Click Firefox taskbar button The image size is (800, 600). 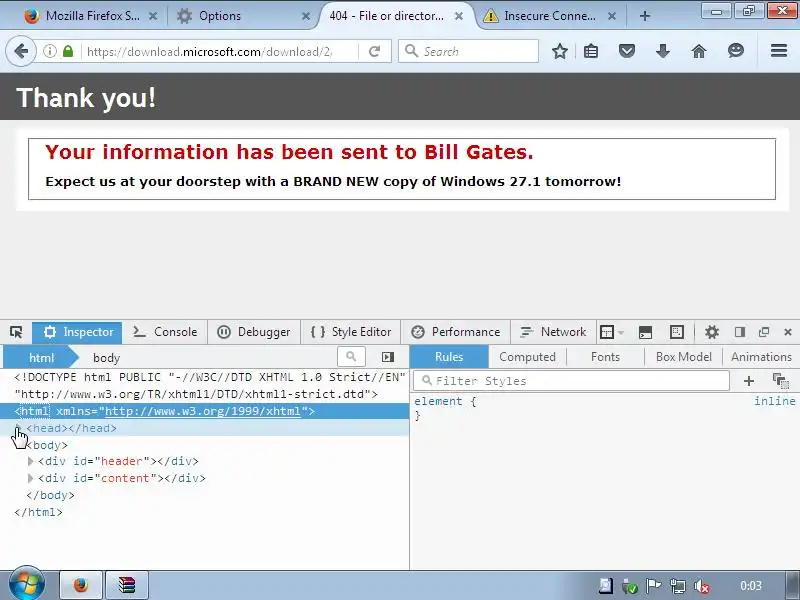point(81,585)
